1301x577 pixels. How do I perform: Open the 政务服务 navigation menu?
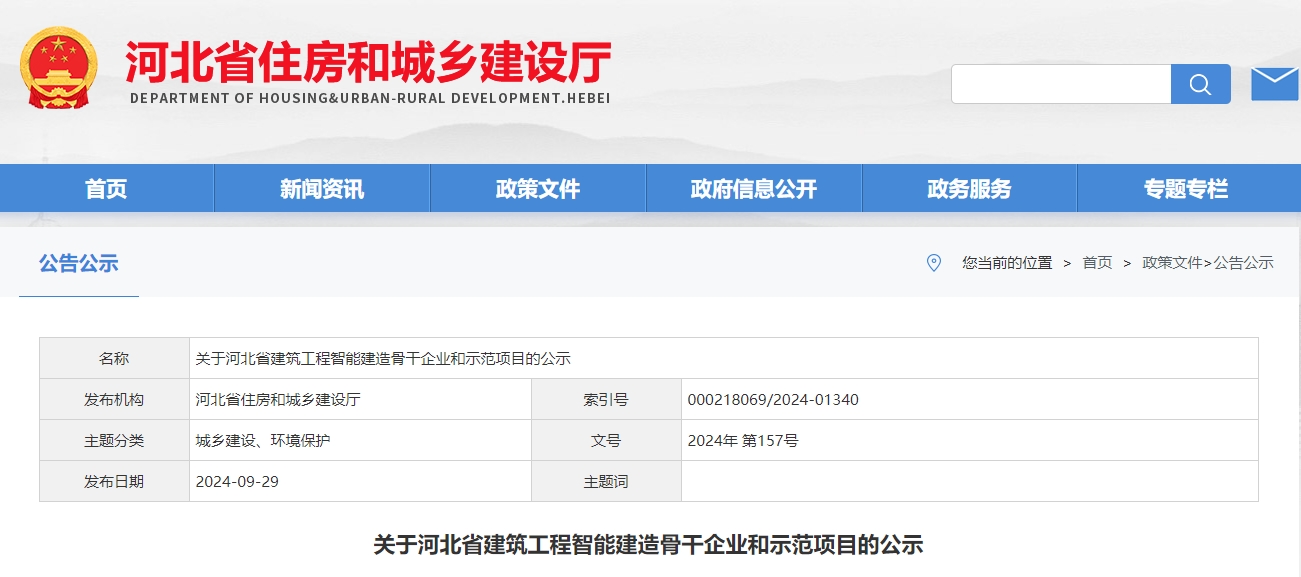point(969,188)
